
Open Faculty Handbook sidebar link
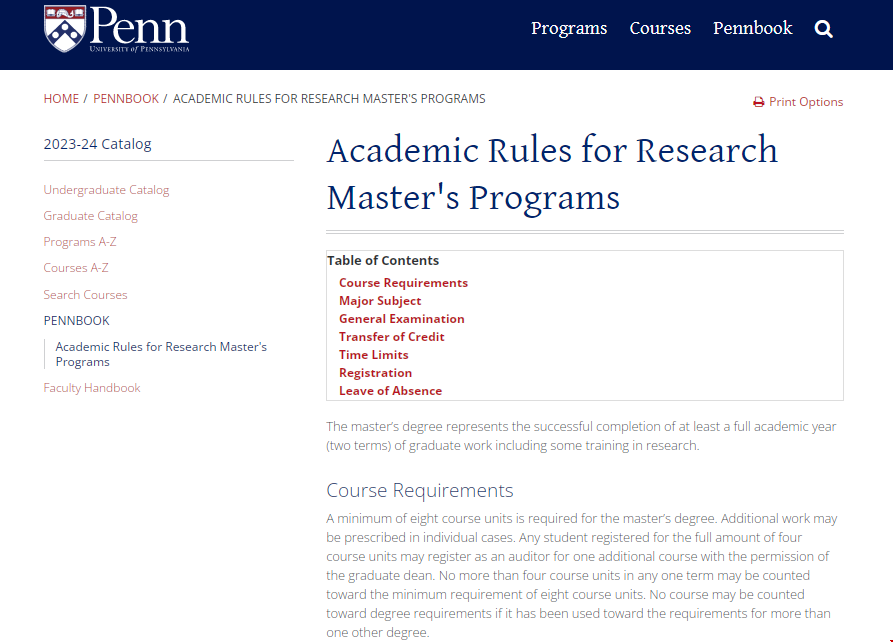(92, 388)
